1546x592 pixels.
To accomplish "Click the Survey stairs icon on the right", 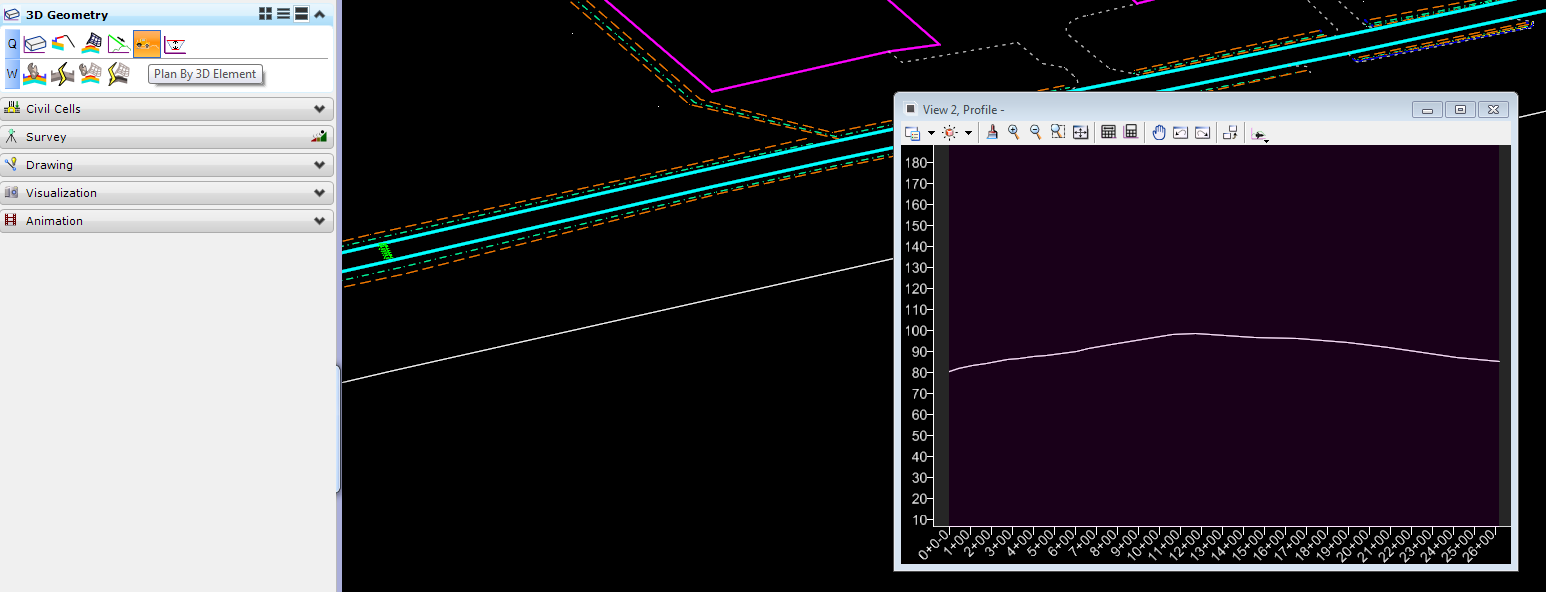I will (x=319, y=137).
